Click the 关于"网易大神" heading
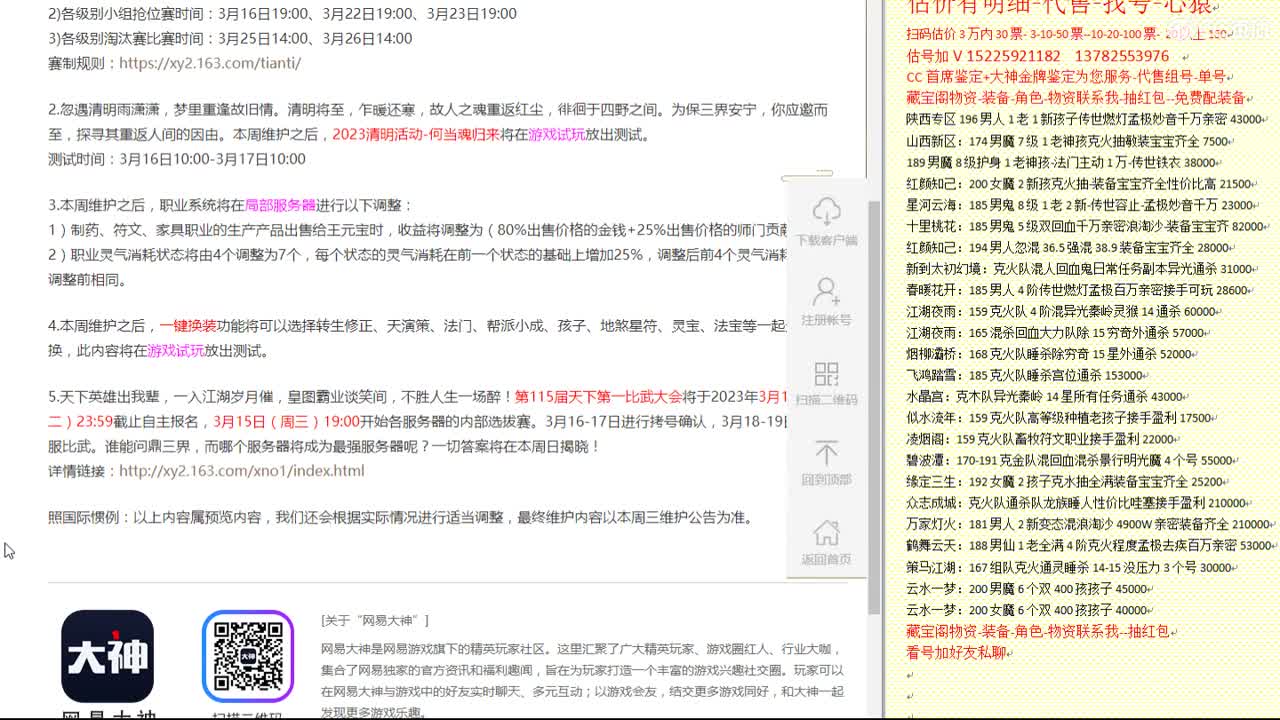Screen dimensions: 1280x720 click(x=375, y=620)
